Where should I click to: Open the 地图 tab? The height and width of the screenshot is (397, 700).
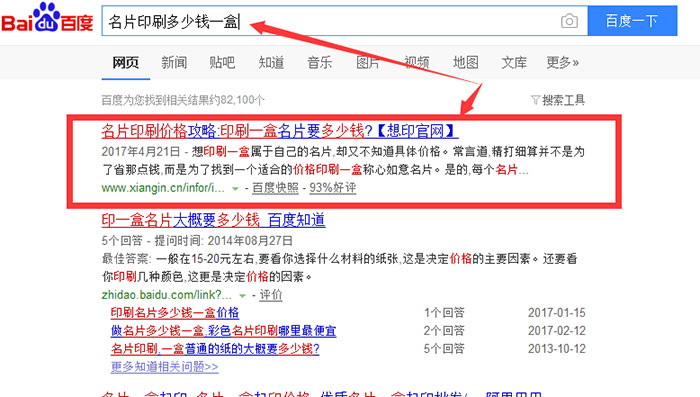click(466, 62)
